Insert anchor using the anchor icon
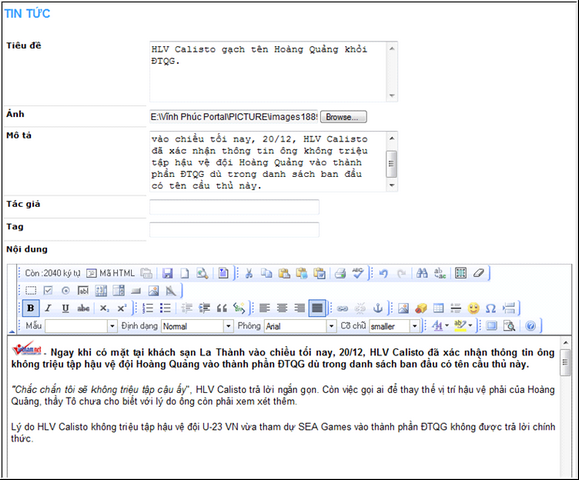579x480 pixels. click(377, 308)
